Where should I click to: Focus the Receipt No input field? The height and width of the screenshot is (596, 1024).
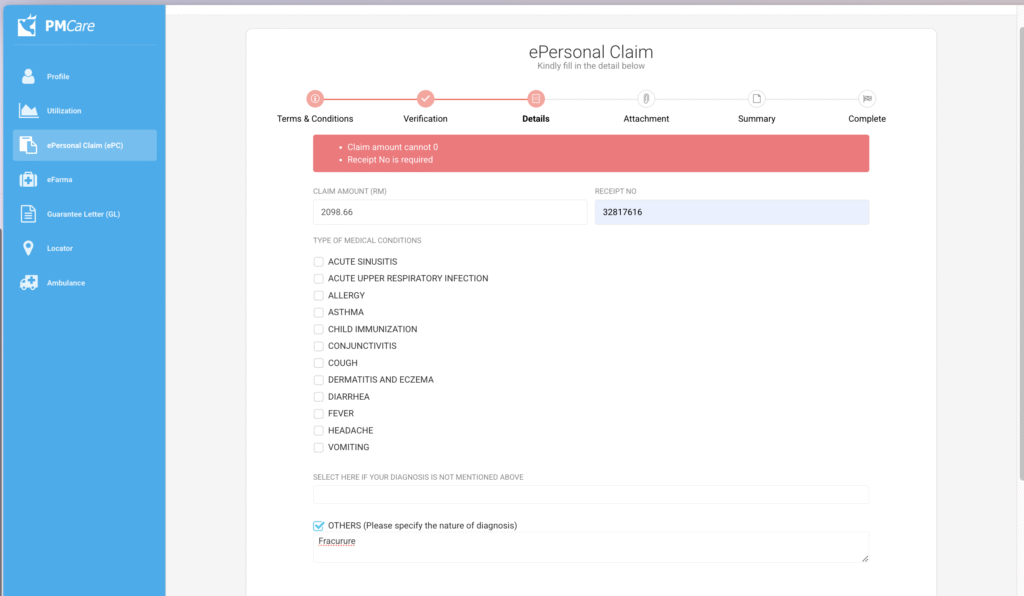tap(731, 213)
